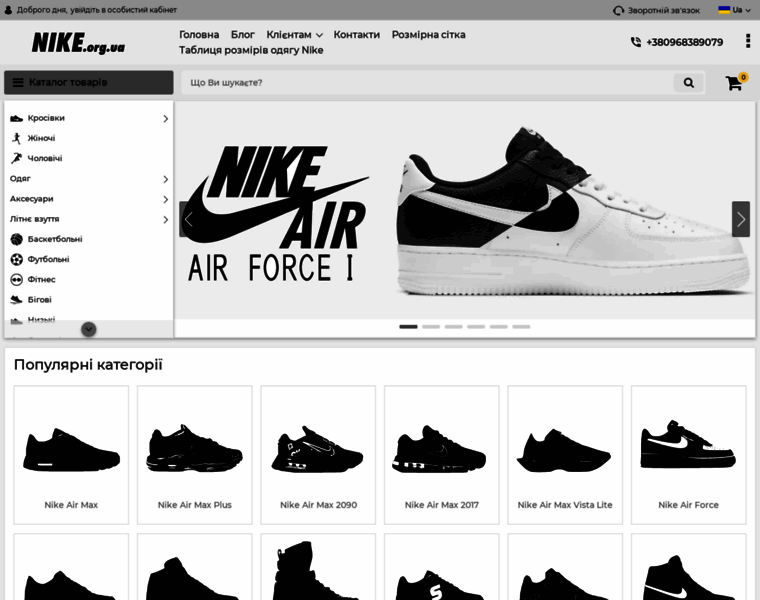760x600 pixels.
Task: Click the phone call icon
Action: [x=635, y=42]
